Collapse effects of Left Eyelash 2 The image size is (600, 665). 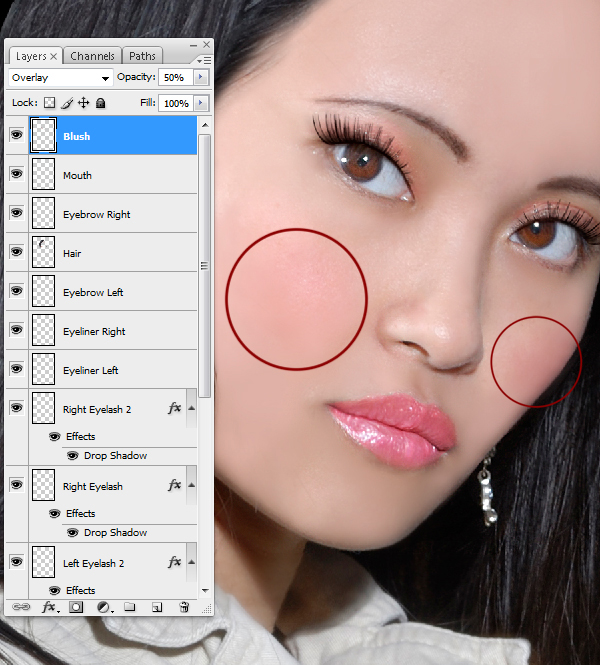pos(191,562)
